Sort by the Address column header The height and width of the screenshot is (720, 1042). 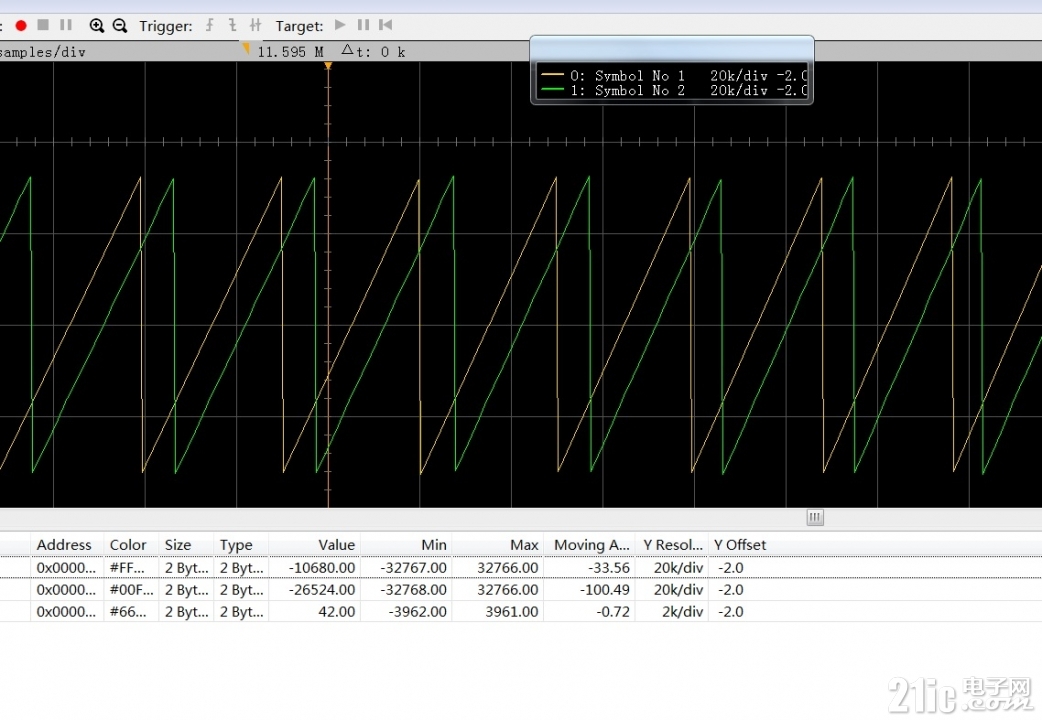[67, 544]
